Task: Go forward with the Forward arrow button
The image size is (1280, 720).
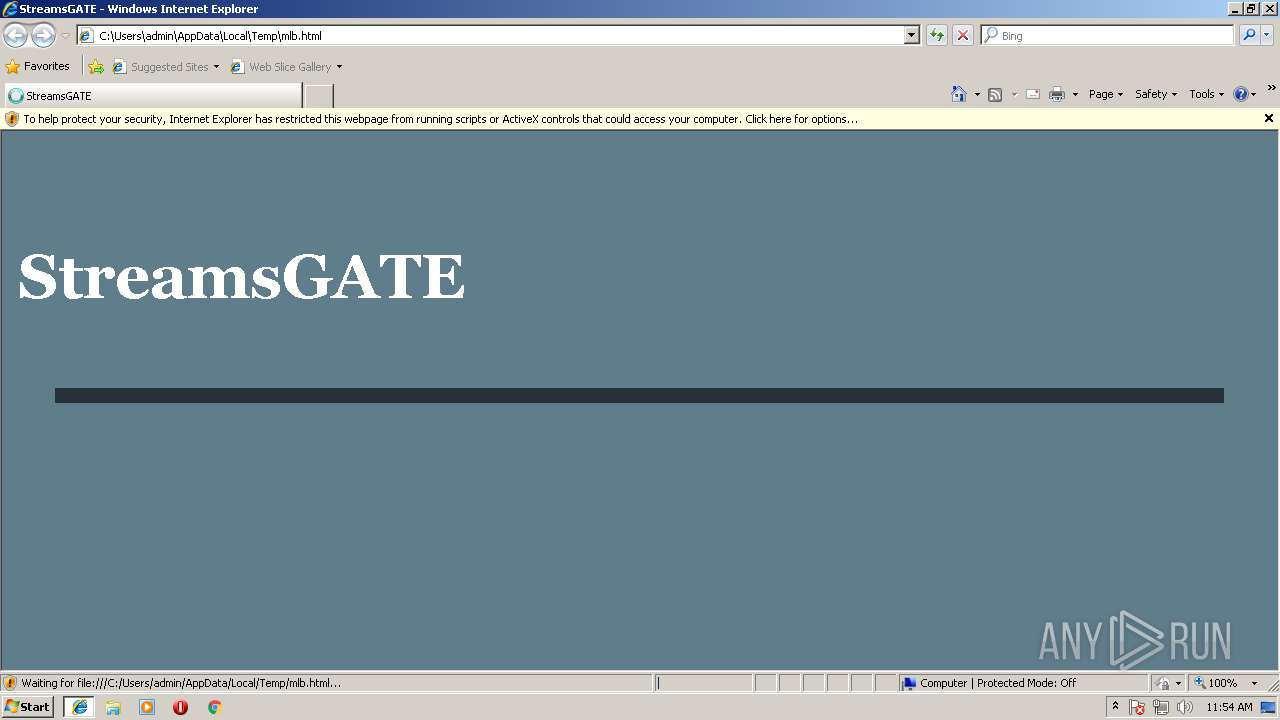Action: click(x=43, y=36)
